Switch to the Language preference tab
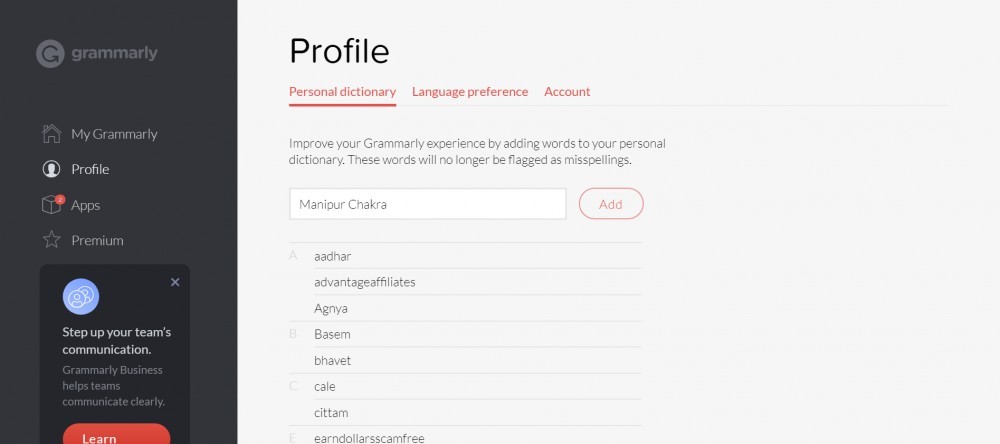1000x444 pixels. point(470,91)
